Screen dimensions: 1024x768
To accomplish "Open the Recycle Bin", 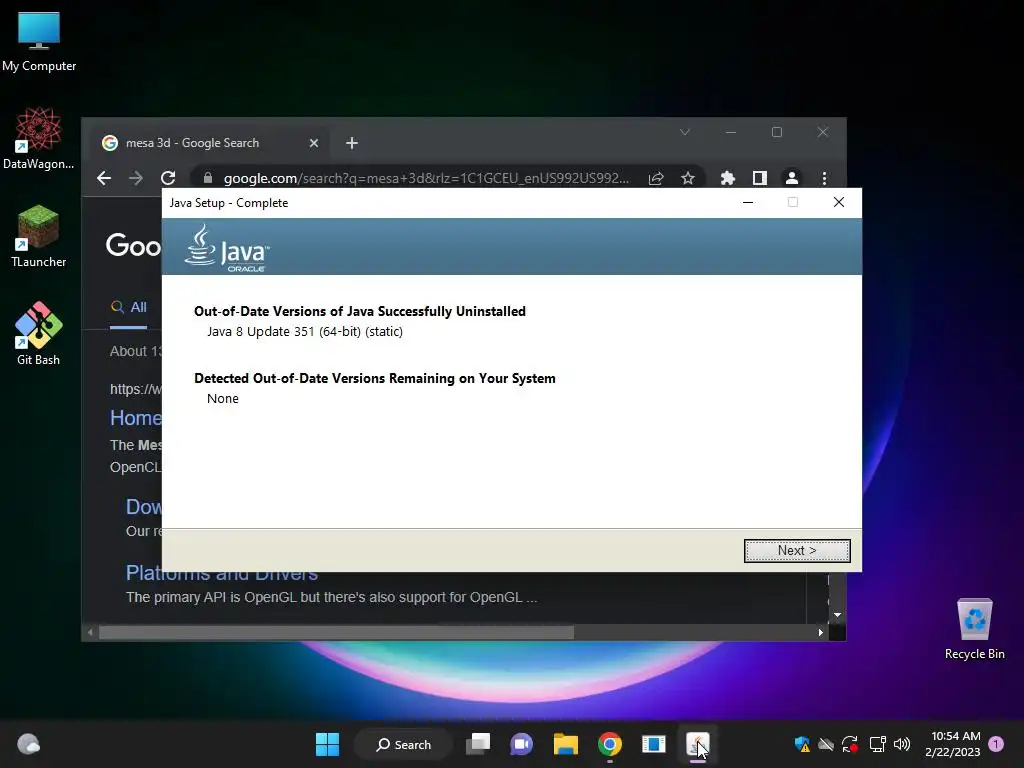I will pos(974,630).
